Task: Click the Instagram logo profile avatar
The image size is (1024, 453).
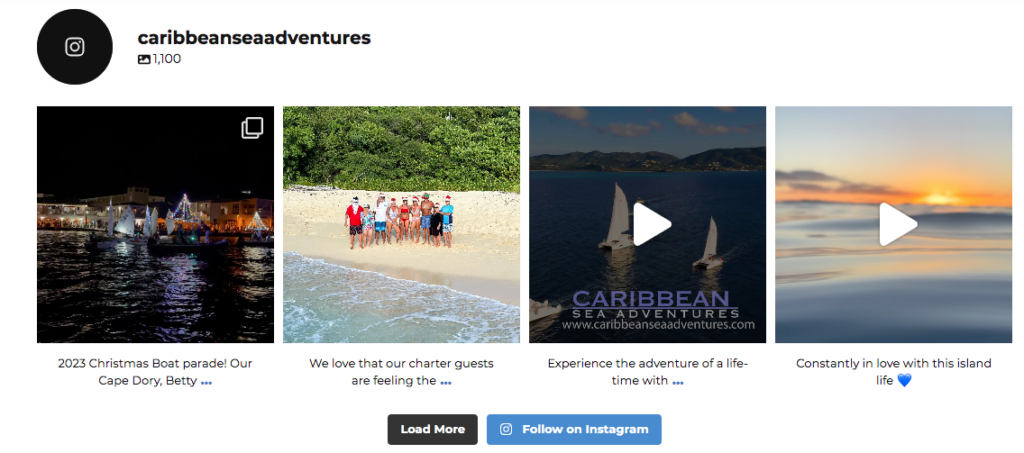Action: [74, 47]
